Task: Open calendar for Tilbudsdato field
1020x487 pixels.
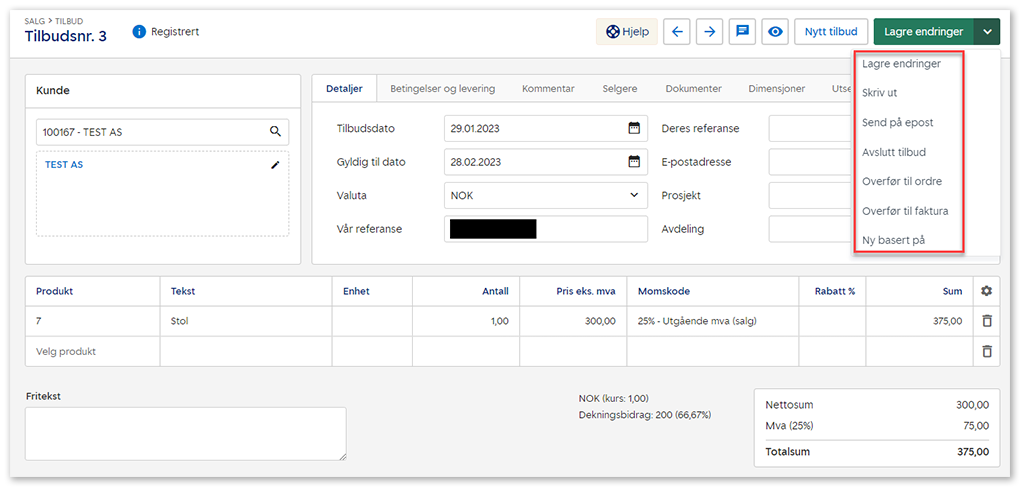Action: [x=634, y=128]
